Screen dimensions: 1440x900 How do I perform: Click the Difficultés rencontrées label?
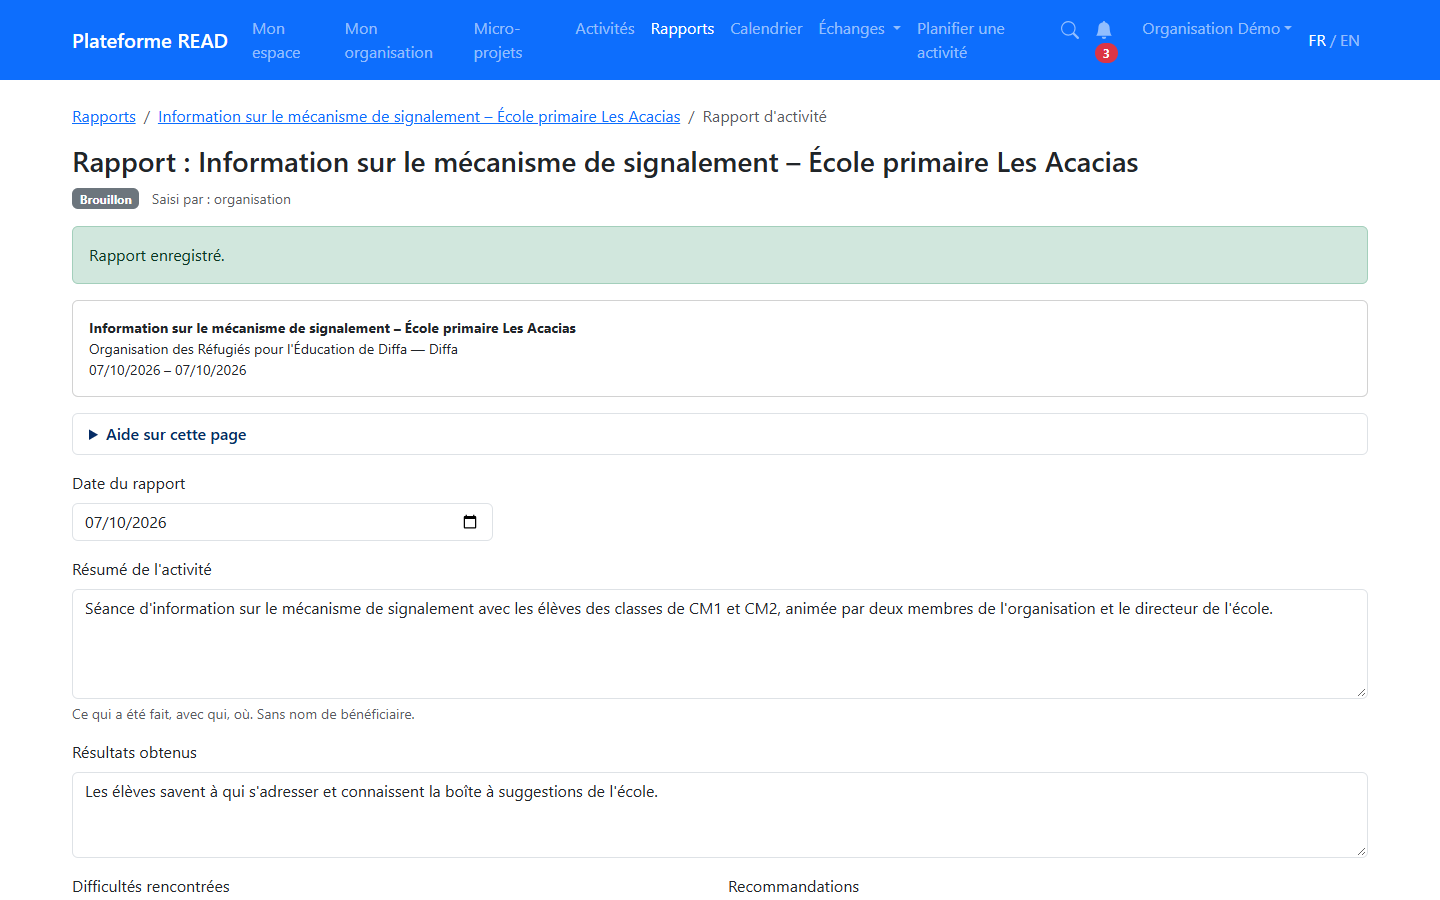click(151, 887)
